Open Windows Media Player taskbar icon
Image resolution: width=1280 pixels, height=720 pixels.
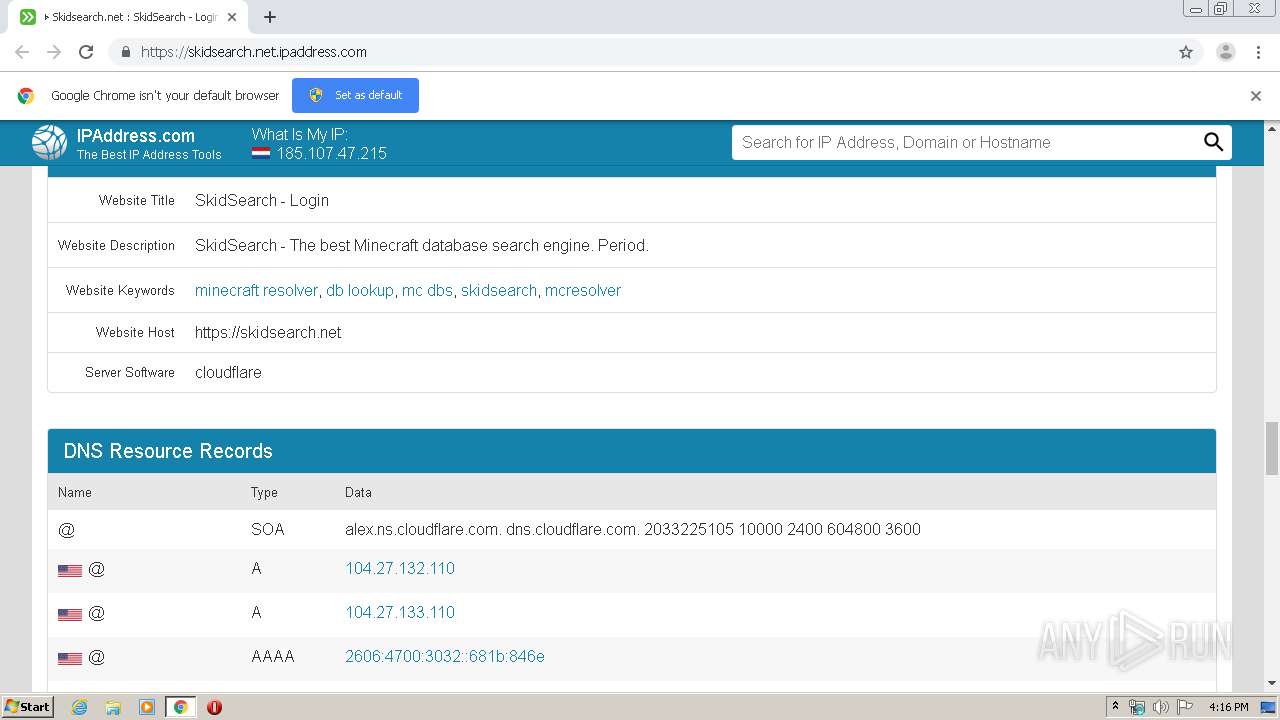click(147, 707)
